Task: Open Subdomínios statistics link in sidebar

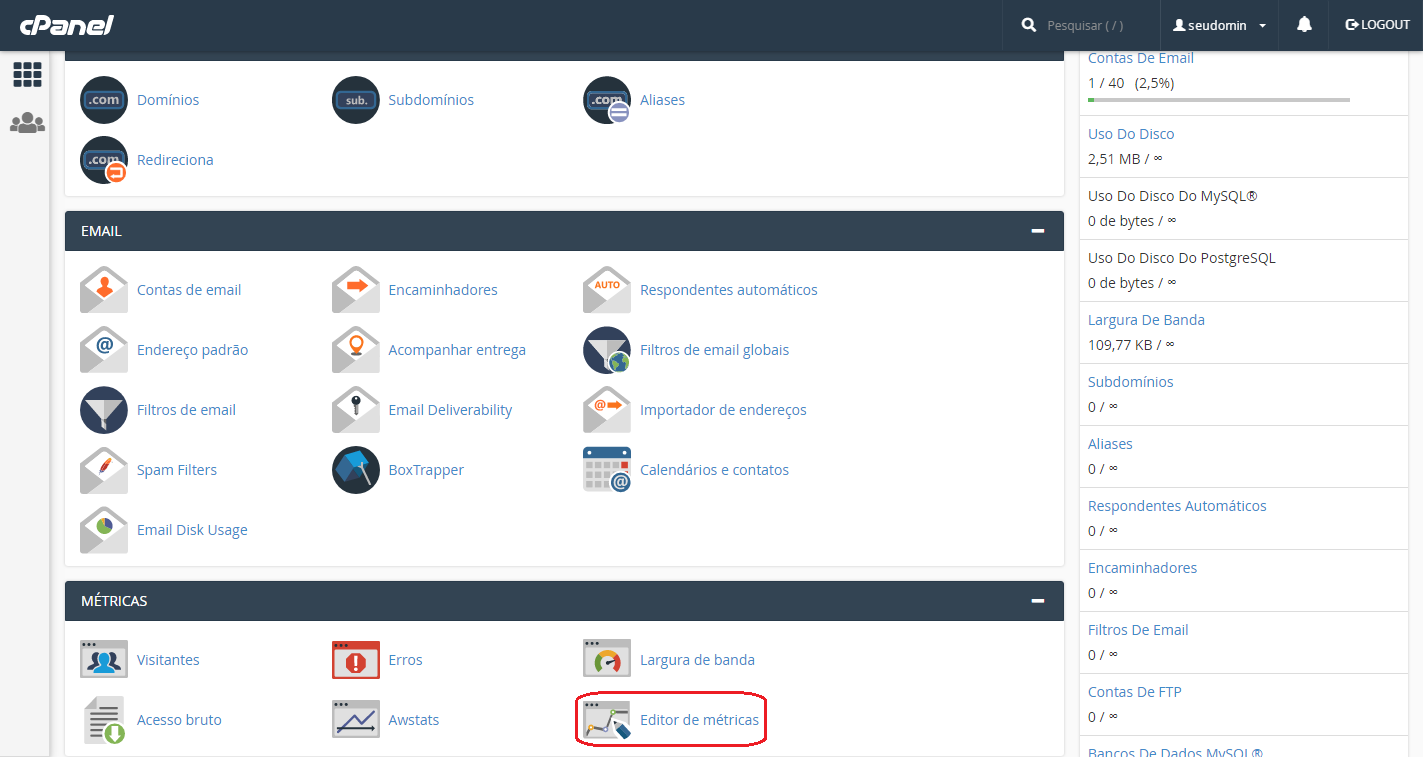Action: click(1130, 382)
